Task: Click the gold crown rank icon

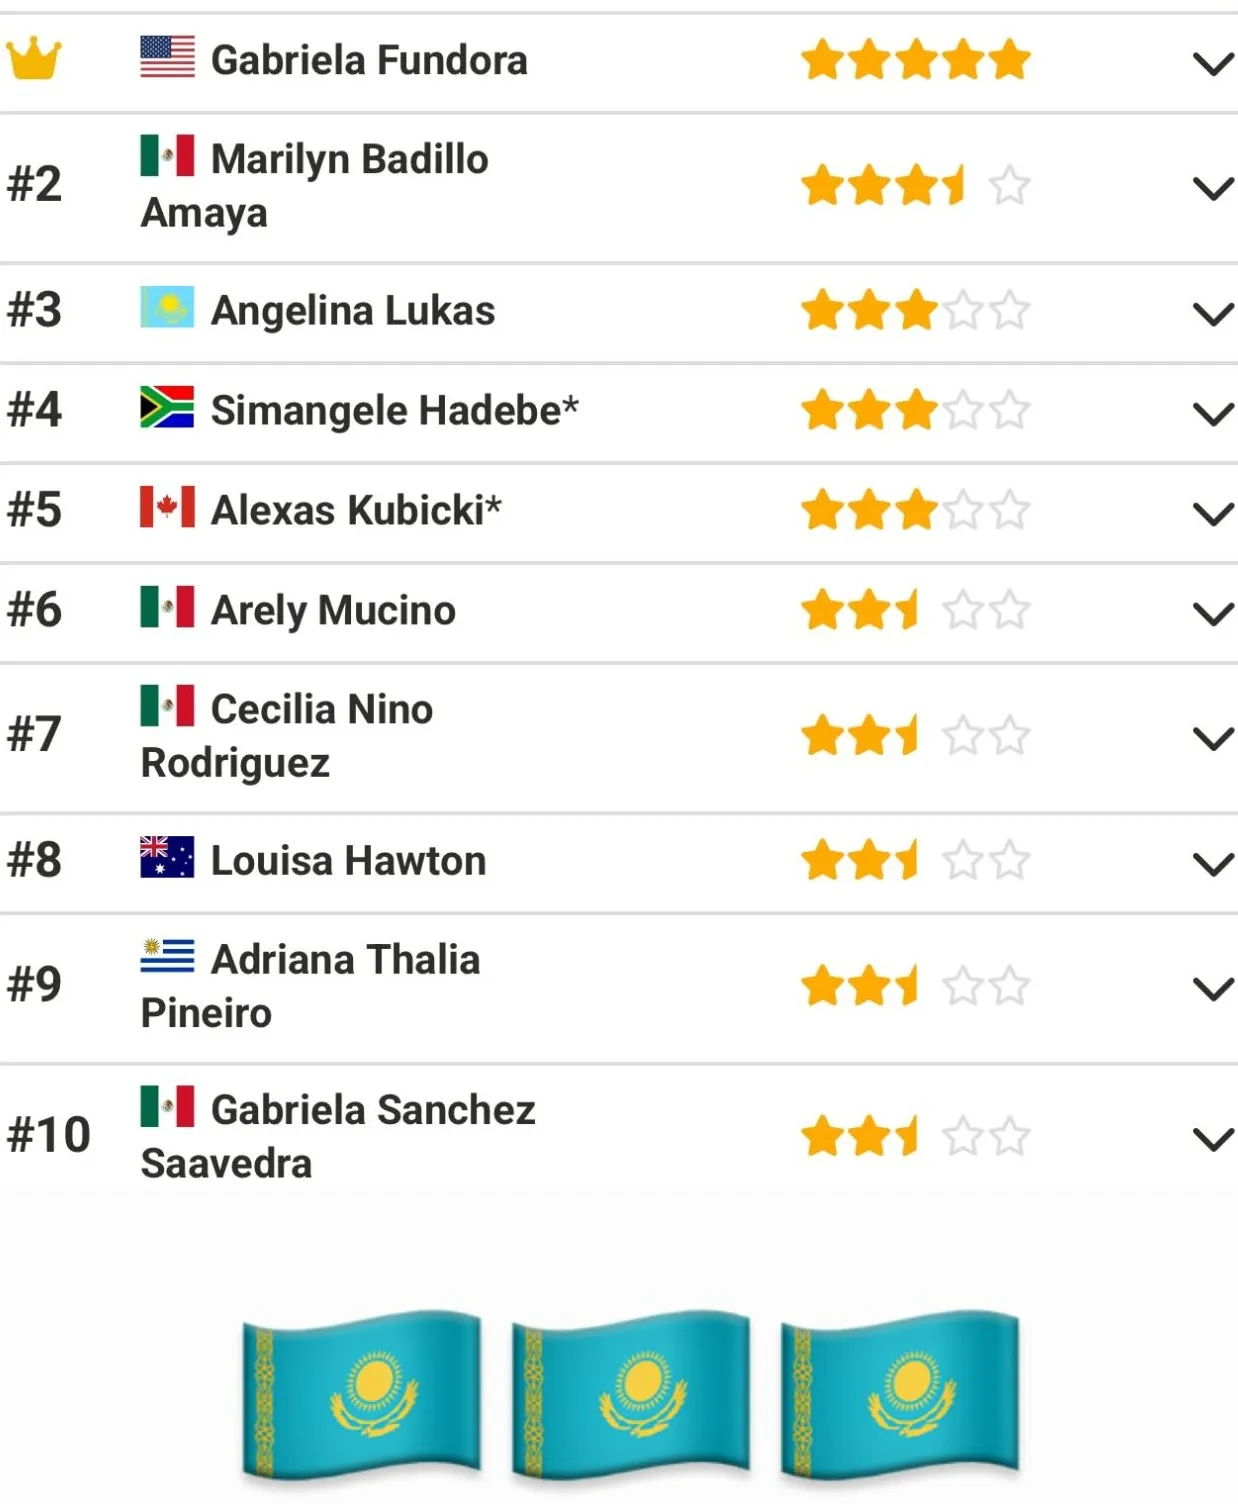Action: (33, 58)
